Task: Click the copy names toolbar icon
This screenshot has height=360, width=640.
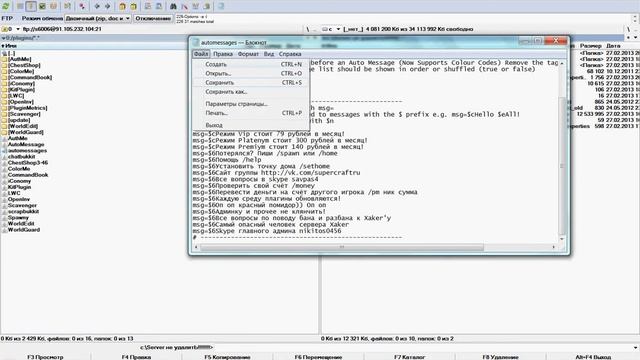Action: tap(207, 6)
